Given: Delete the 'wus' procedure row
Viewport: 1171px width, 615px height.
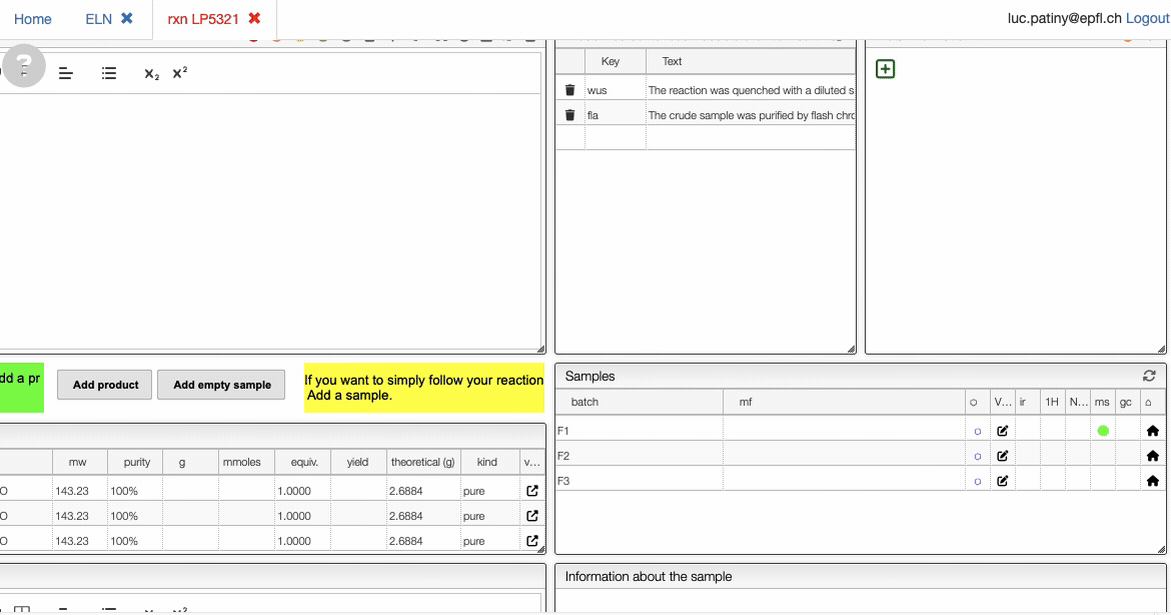Looking at the screenshot, I should [570, 90].
